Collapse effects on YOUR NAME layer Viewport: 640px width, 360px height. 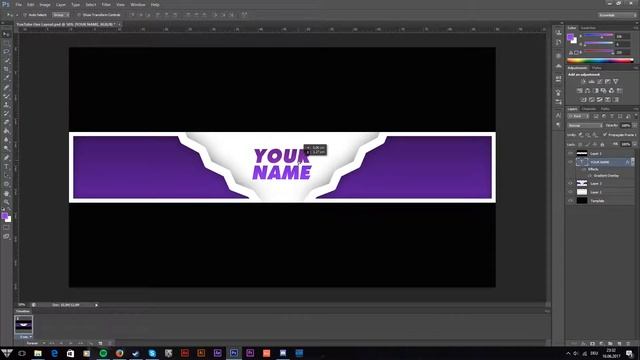click(x=633, y=162)
